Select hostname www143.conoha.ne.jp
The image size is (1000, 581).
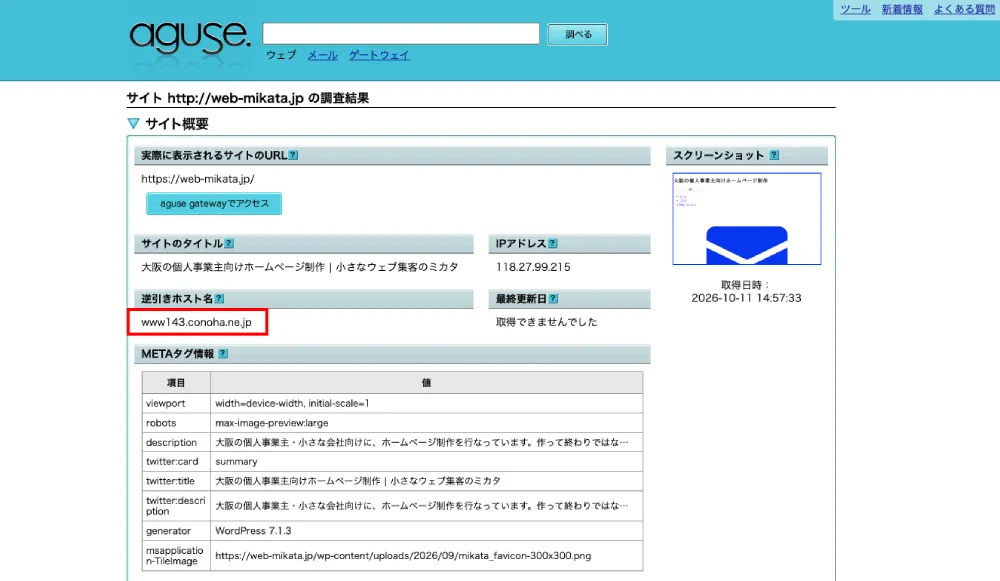(x=196, y=322)
